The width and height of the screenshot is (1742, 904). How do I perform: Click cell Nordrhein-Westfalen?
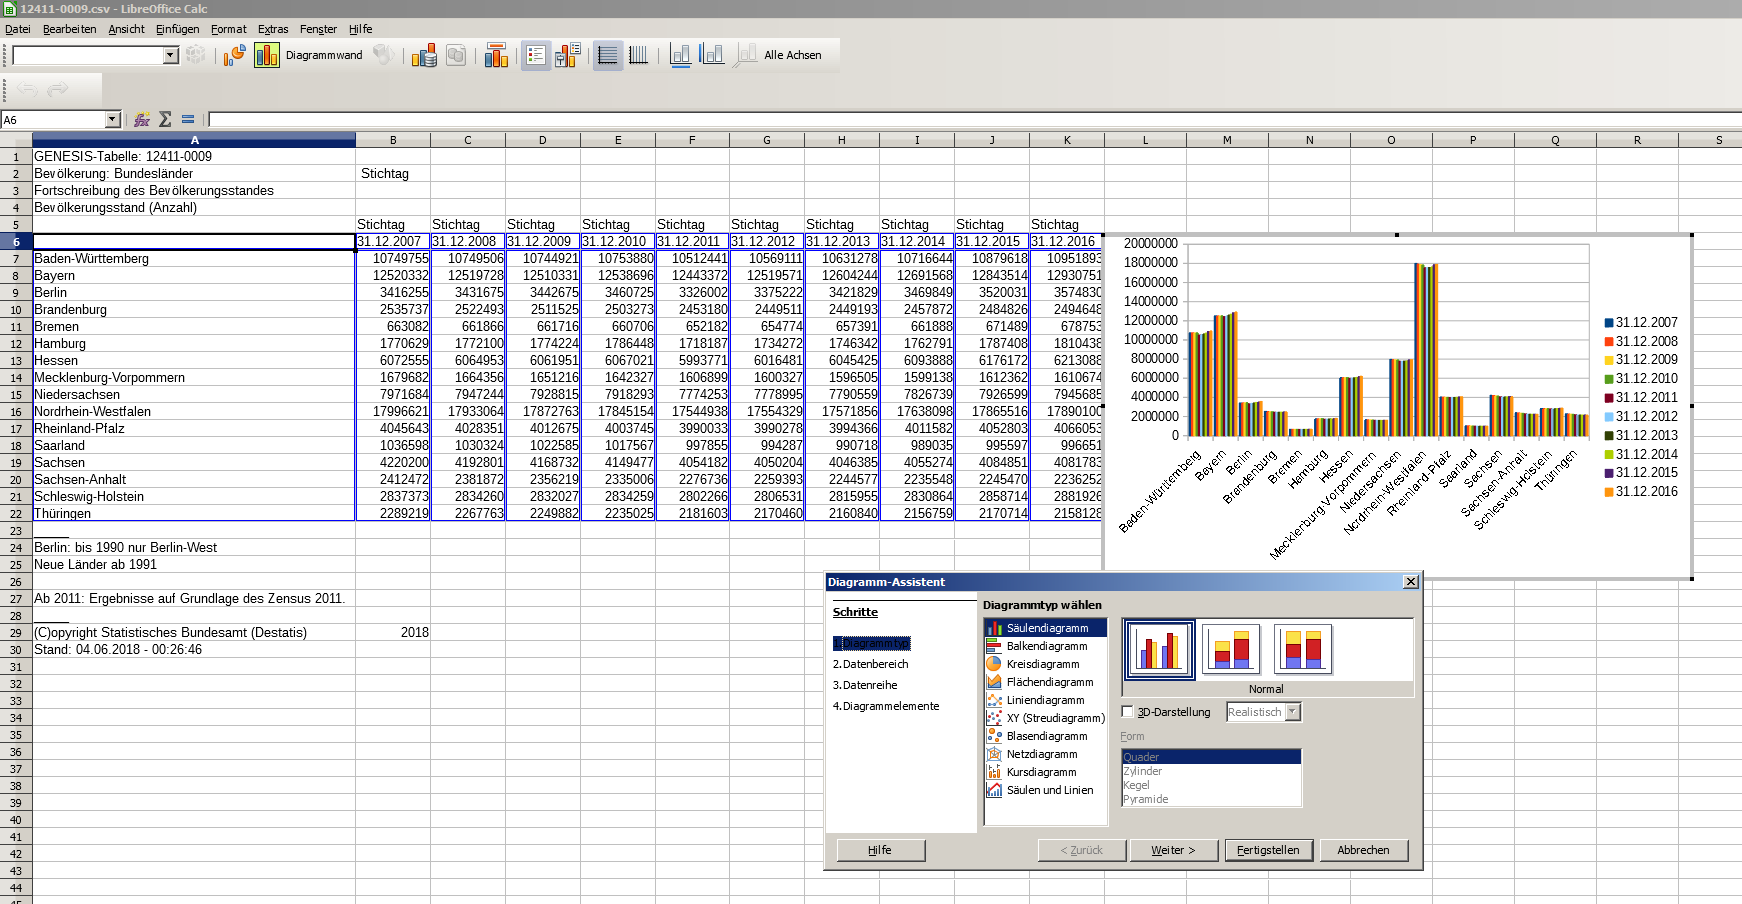[x=194, y=412]
